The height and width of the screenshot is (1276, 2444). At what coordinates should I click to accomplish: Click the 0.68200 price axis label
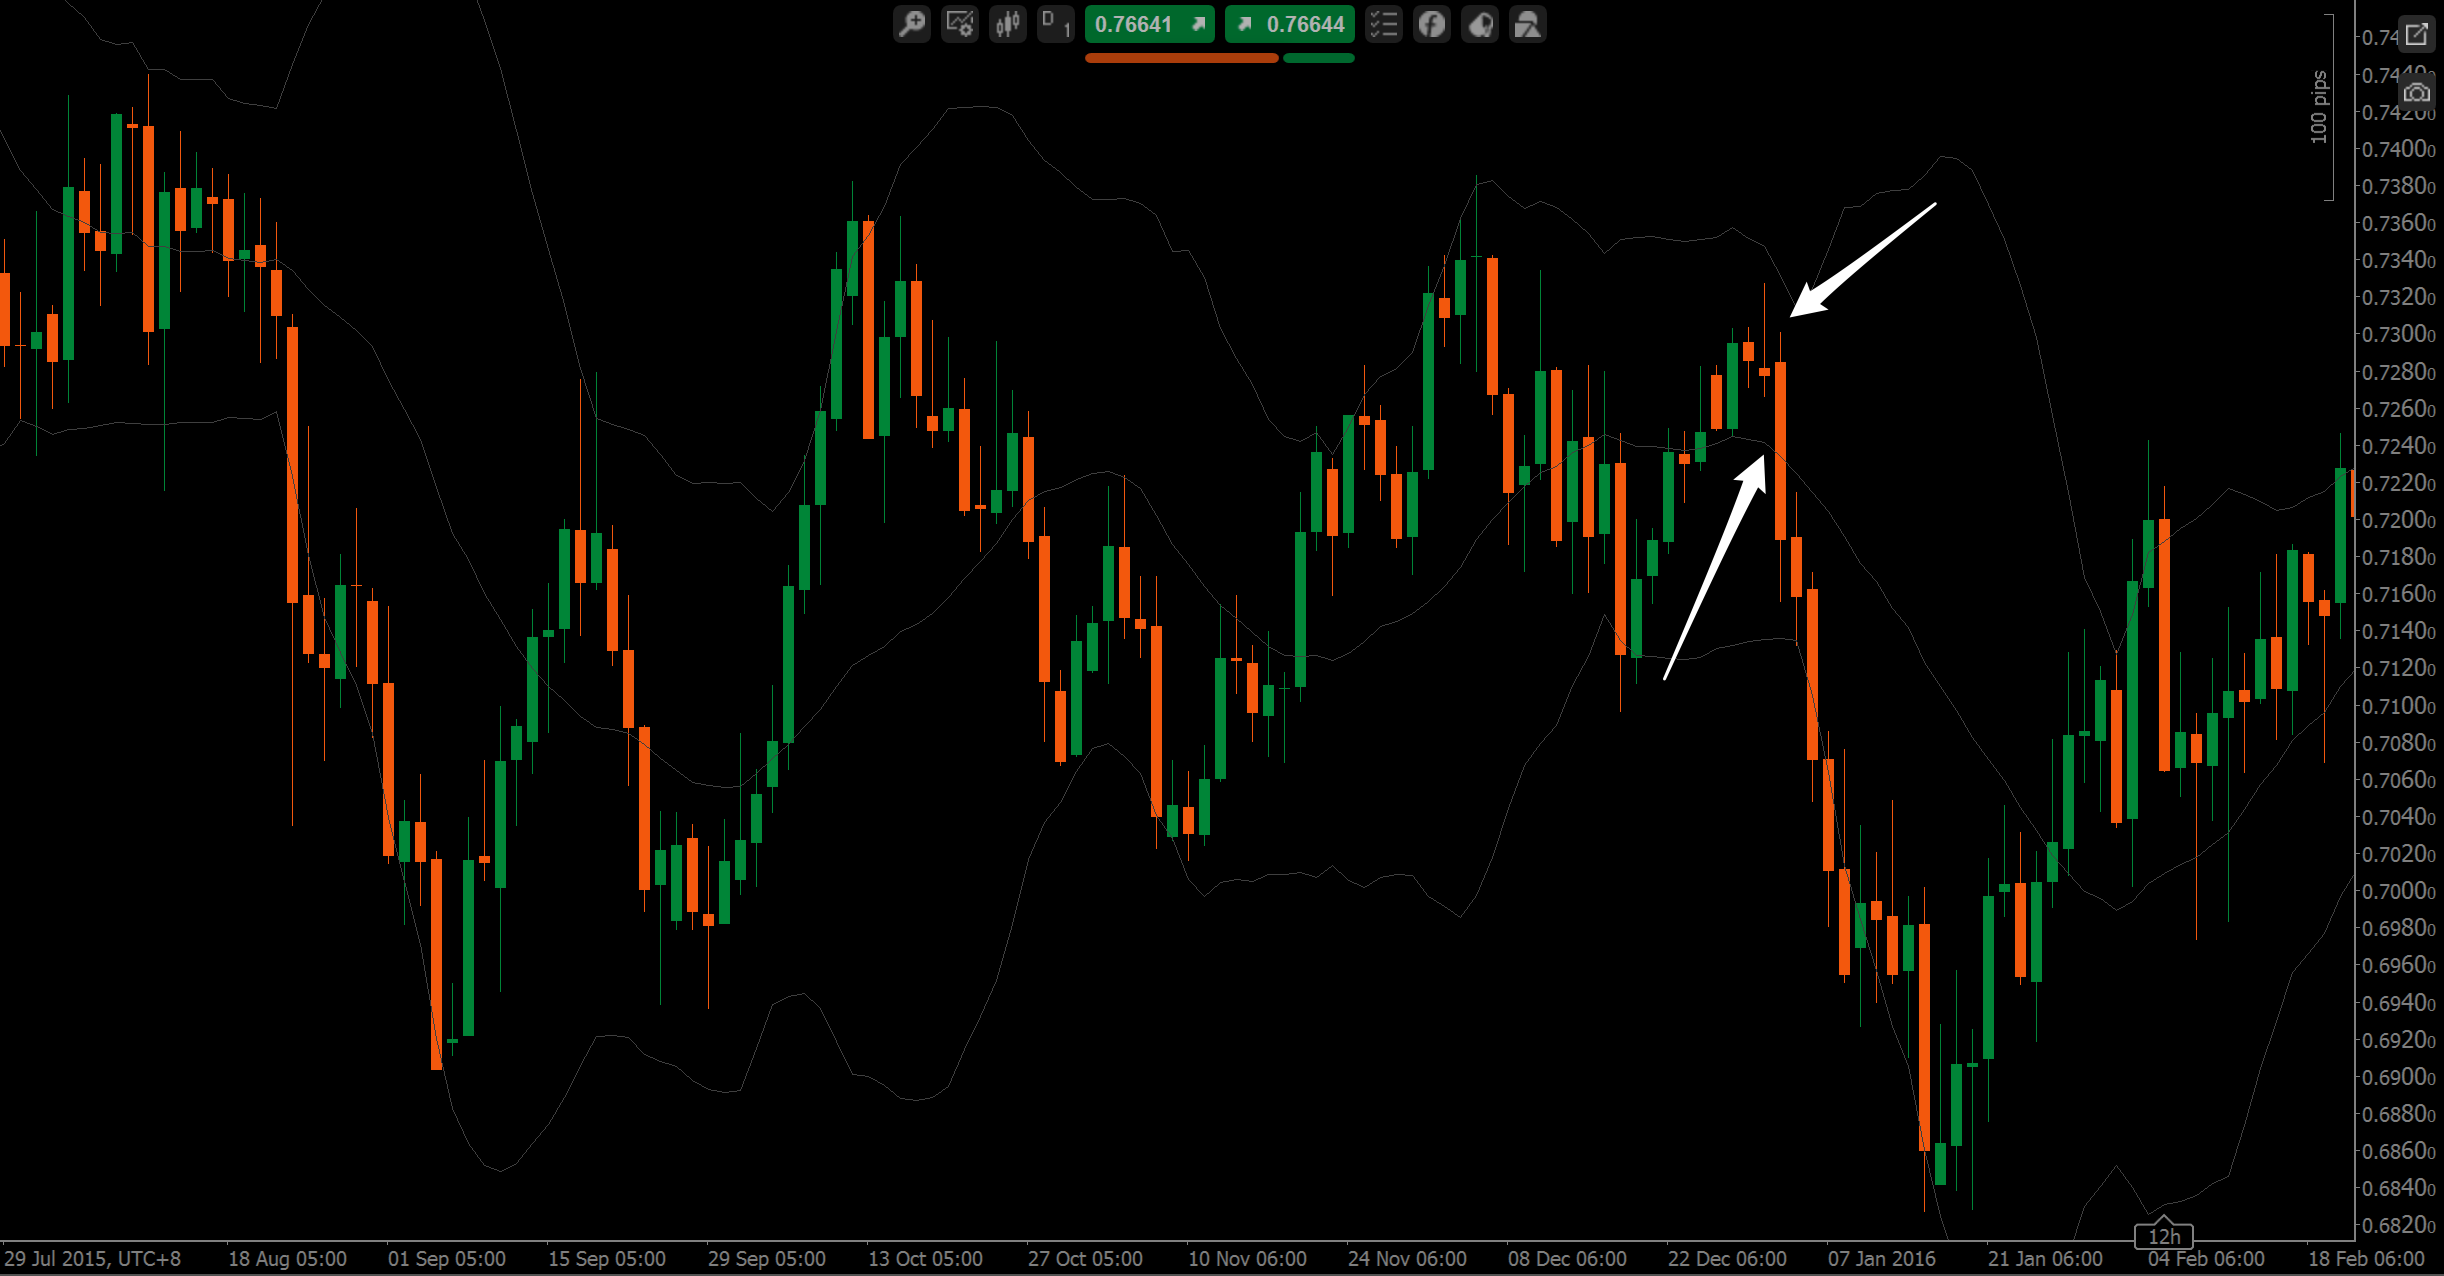2398,1225
